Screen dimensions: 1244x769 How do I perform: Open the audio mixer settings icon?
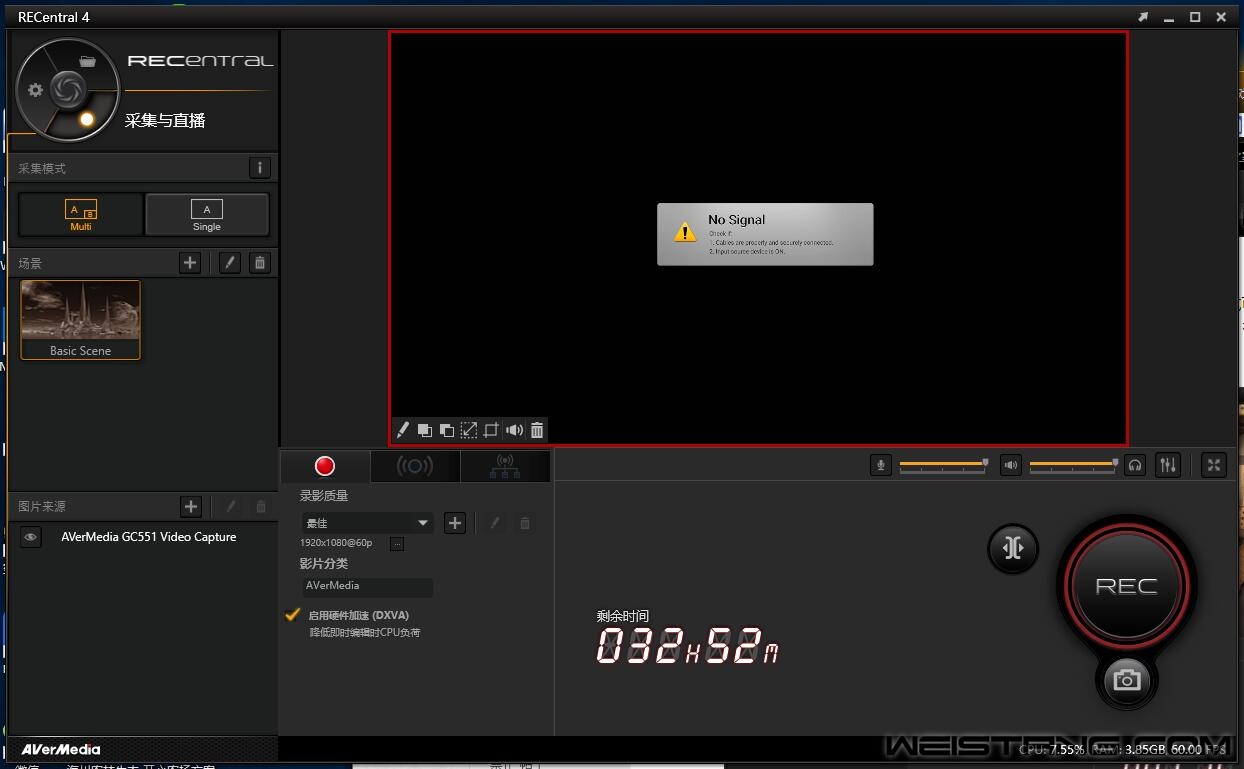tap(1167, 465)
